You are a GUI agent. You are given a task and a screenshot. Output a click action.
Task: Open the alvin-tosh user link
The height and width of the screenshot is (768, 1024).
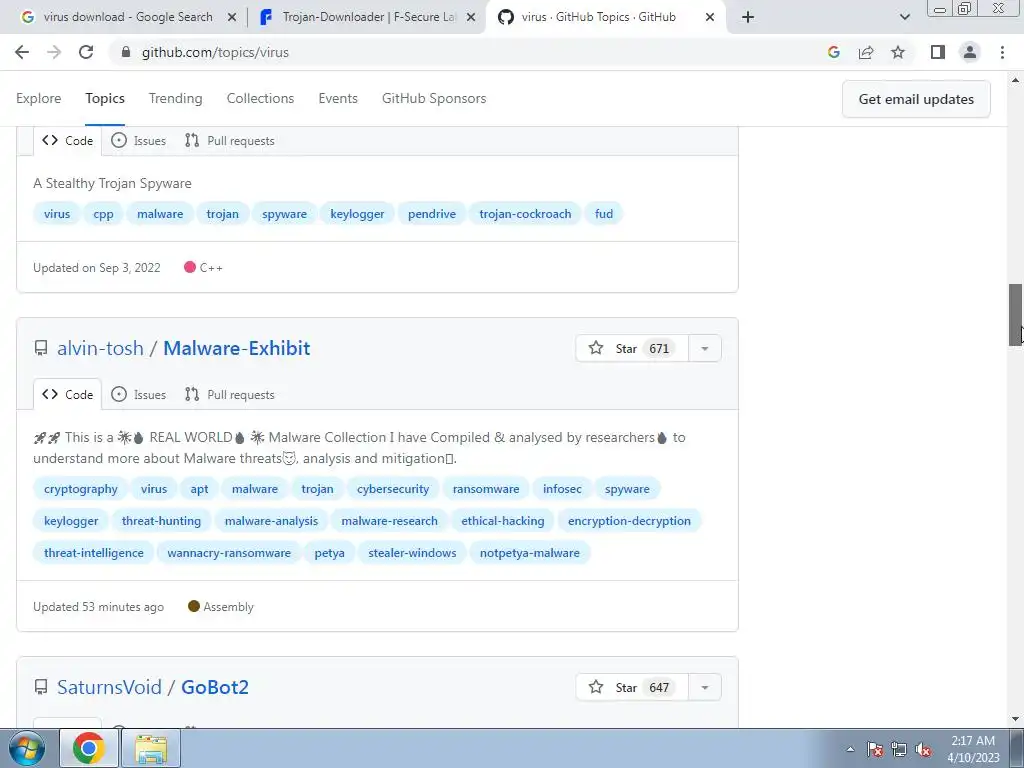click(x=100, y=348)
